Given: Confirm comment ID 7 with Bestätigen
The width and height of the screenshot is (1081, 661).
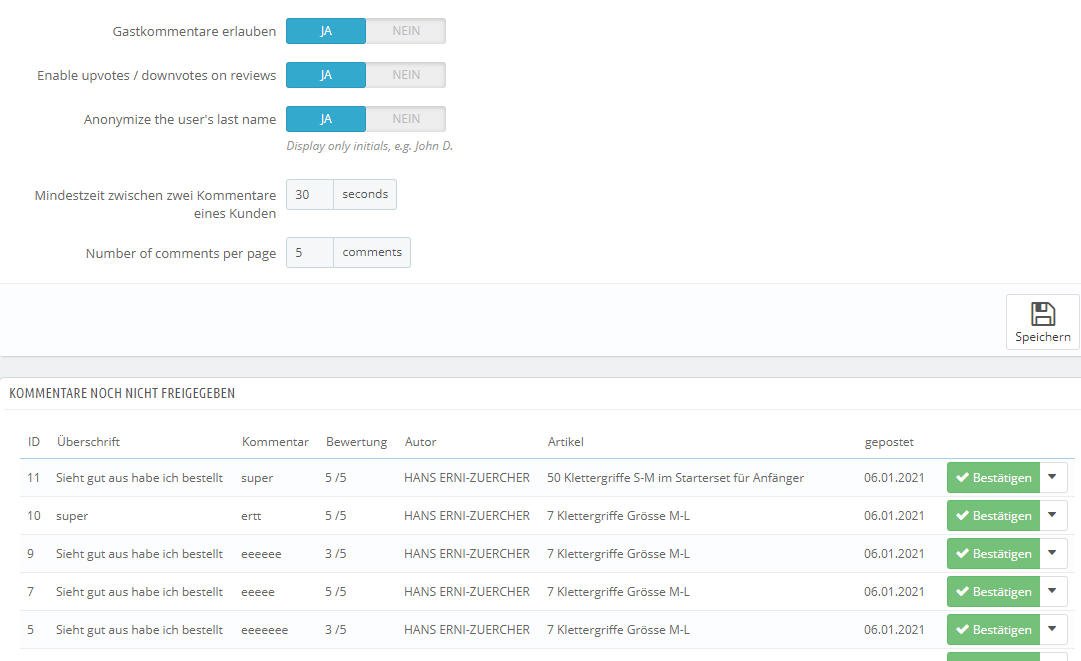Looking at the screenshot, I should (x=993, y=591).
